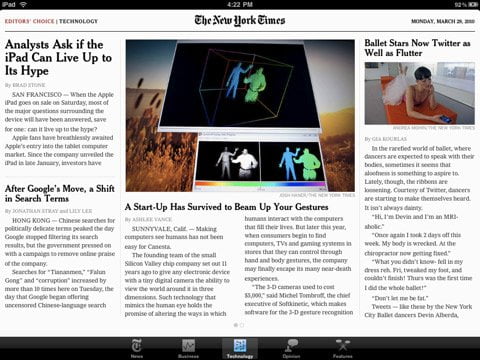Tap the Technology header label
Viewport: 480px width, 360px height.
pos(79,21)
